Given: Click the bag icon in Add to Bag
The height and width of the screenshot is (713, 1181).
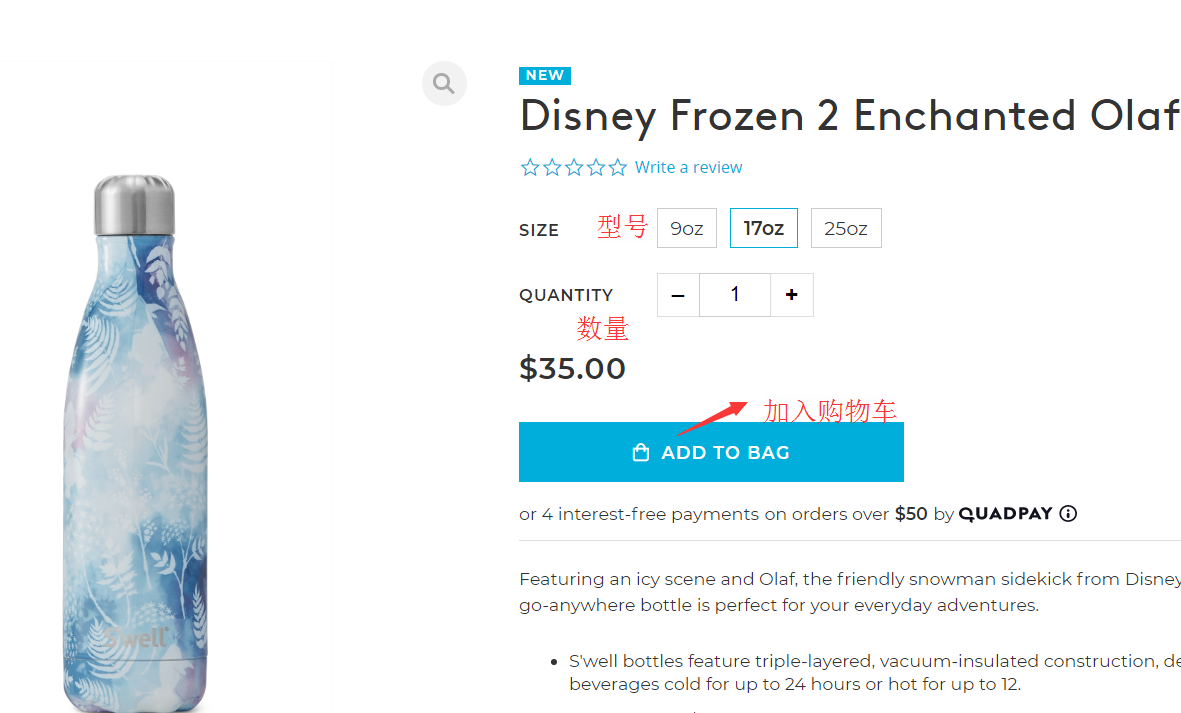Looking at the screenshot, I should [x=641, y=453].
